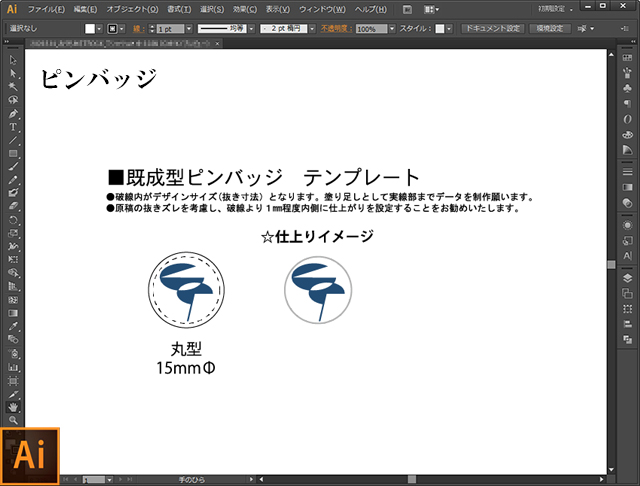Open the 書式(T) menu

pos(179,9)
